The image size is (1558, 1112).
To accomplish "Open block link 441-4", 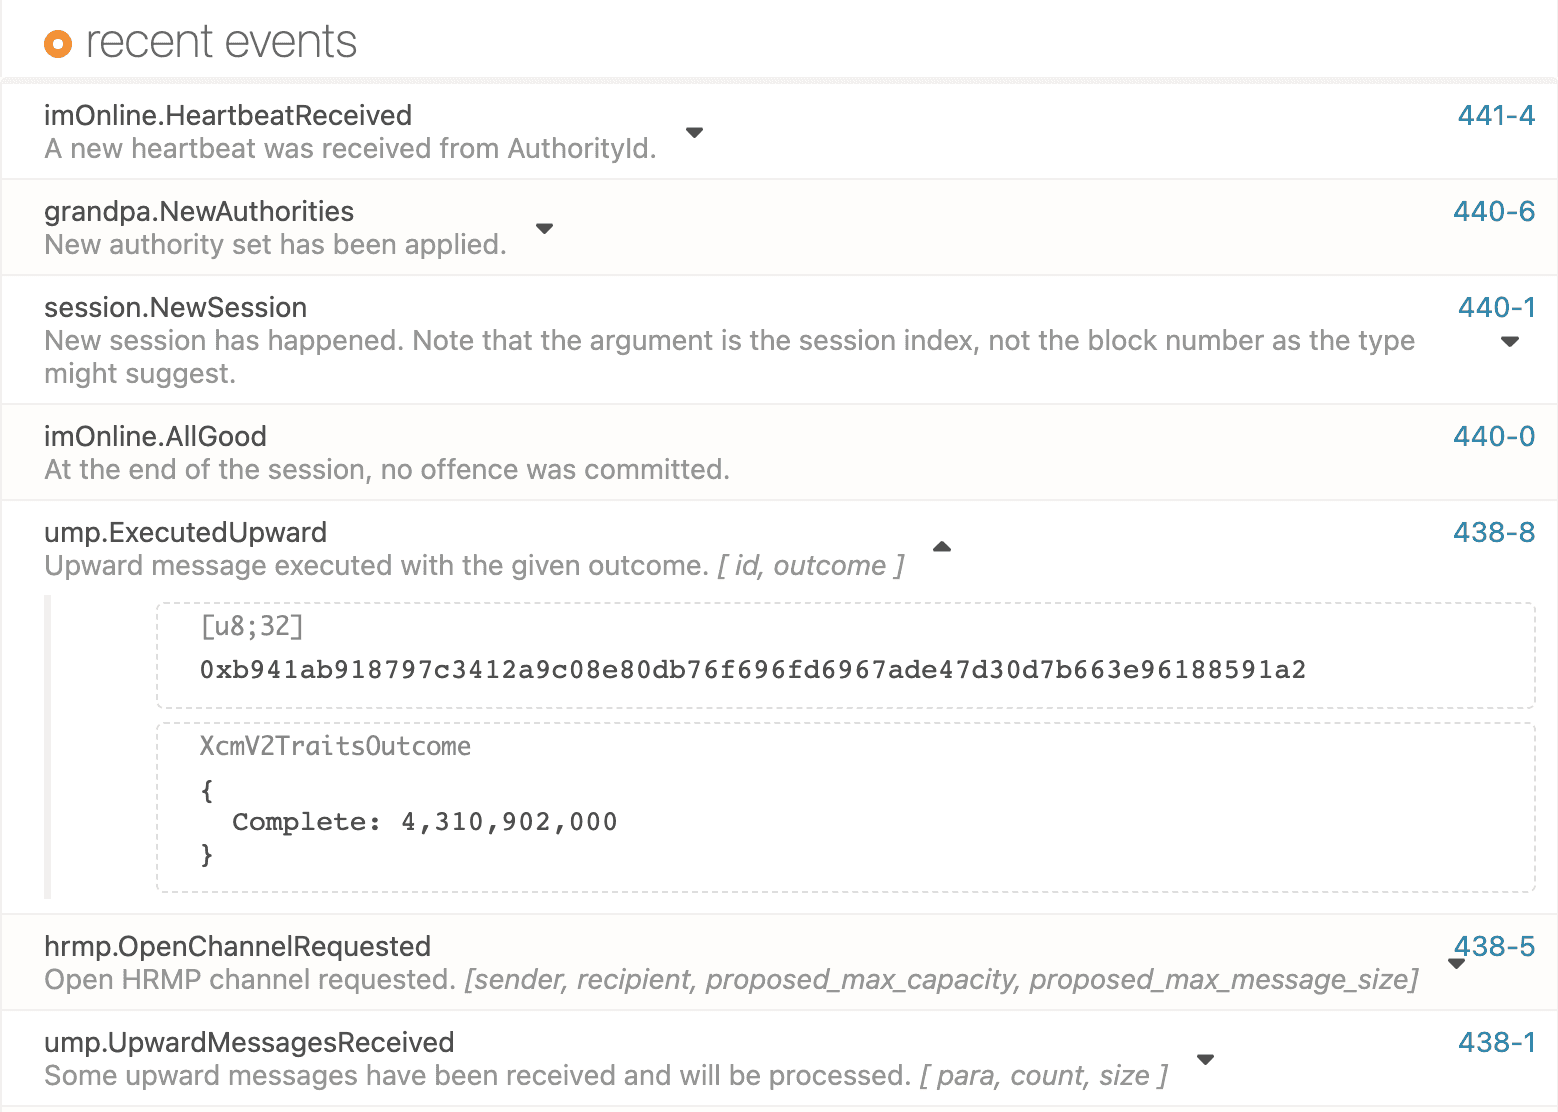I will [1494, 115].
